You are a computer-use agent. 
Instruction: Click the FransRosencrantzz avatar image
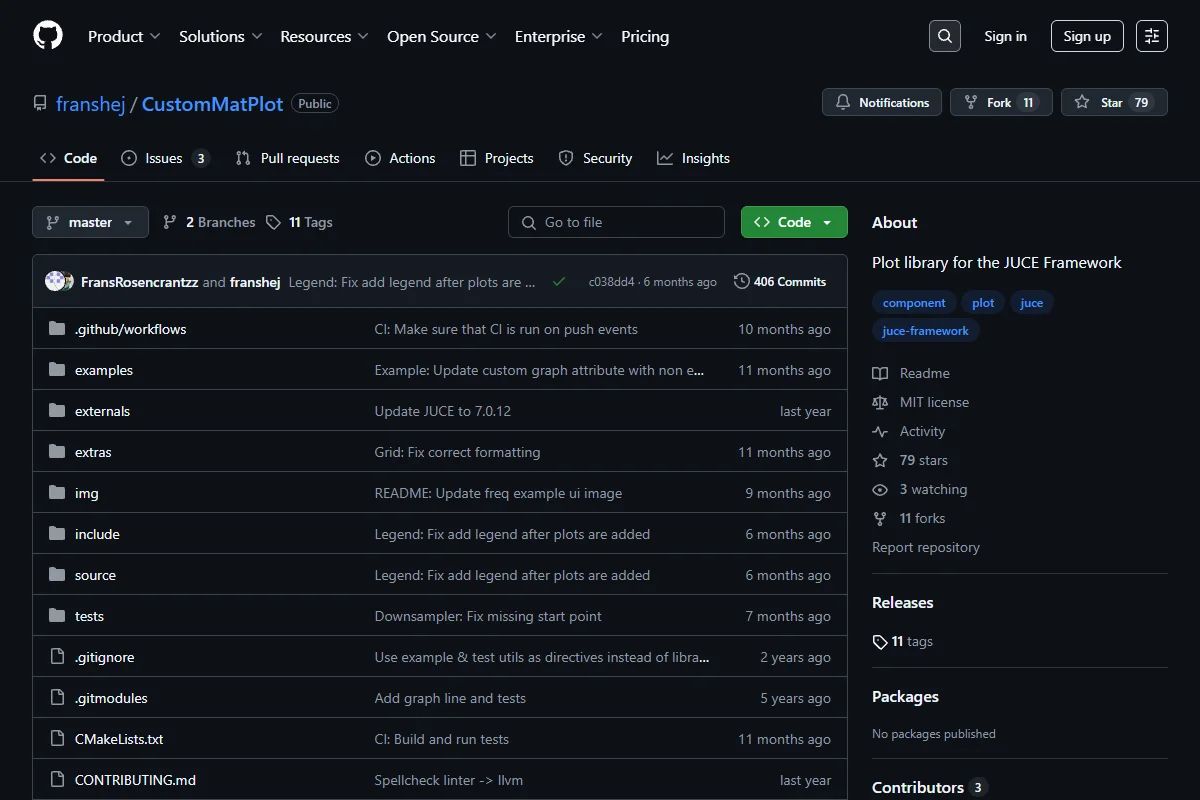pyautogui.click(x=55, y=282)
